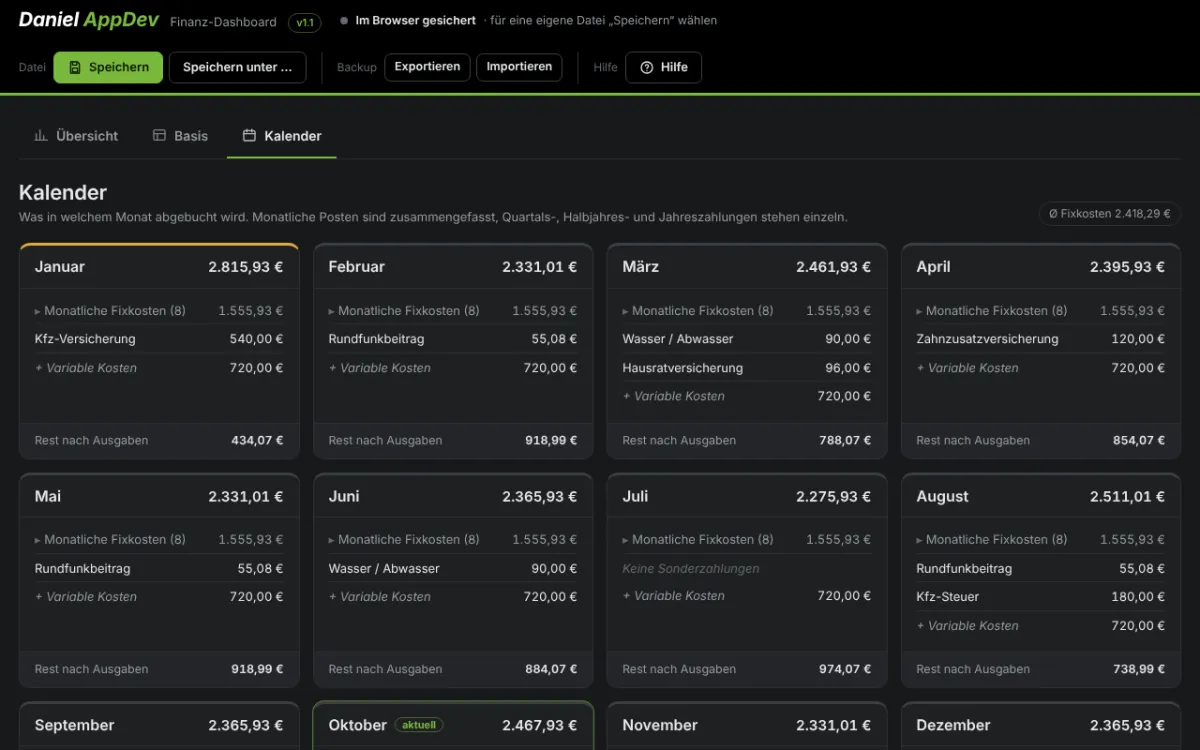
Task: Click the table icon beside Basis
Action: pyautogui.click(x=159, y=135)
